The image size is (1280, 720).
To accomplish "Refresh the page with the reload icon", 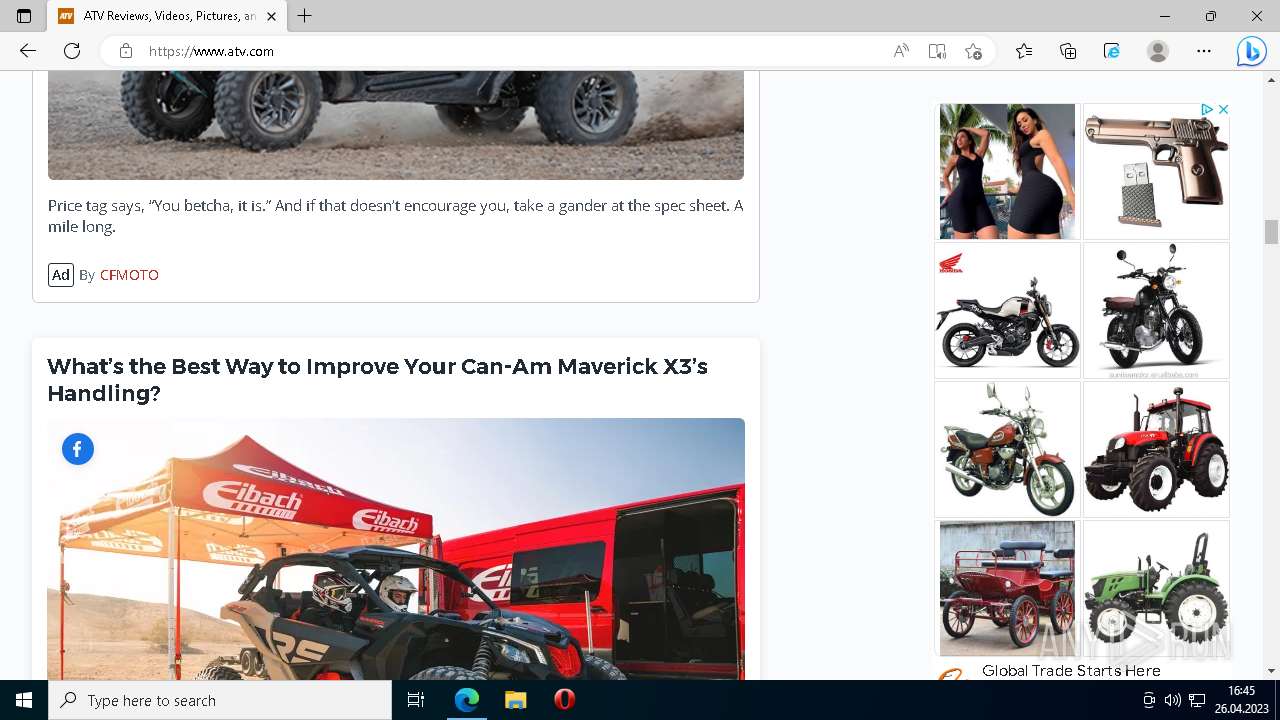I will click(72, 51).
